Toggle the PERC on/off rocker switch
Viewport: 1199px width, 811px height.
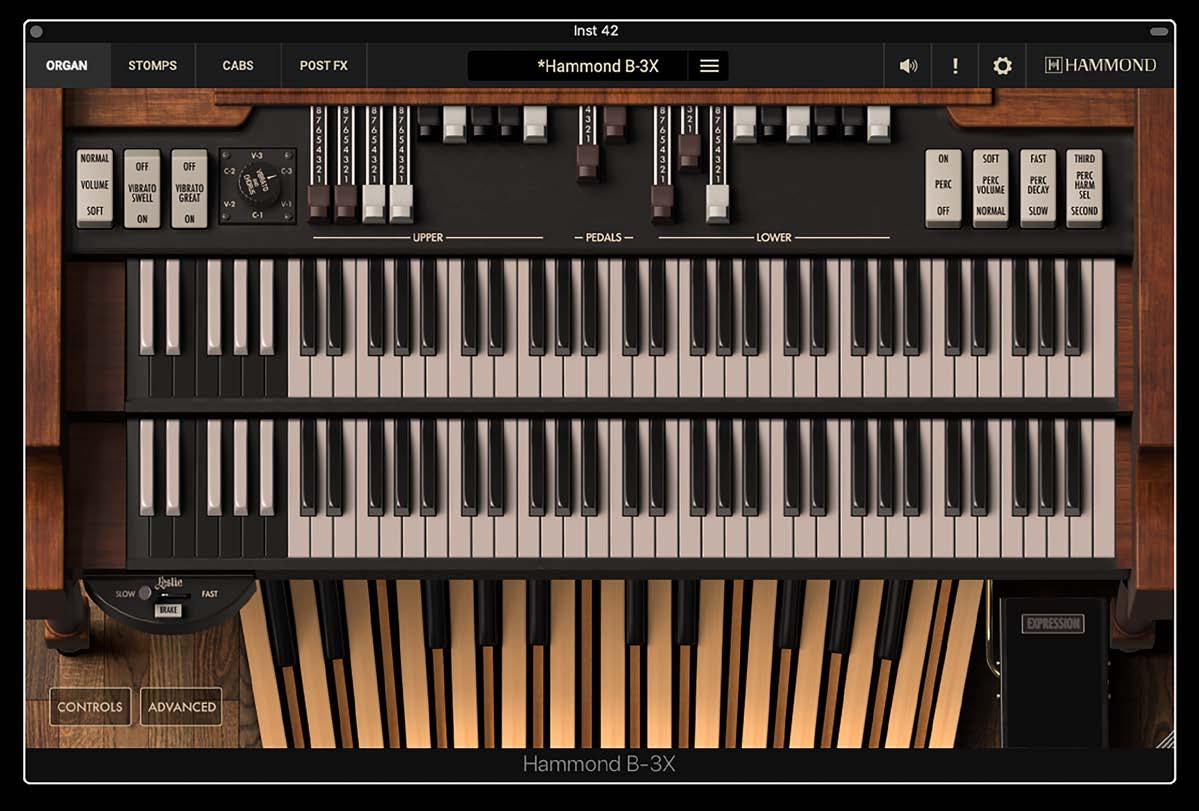tap(943, 187)
